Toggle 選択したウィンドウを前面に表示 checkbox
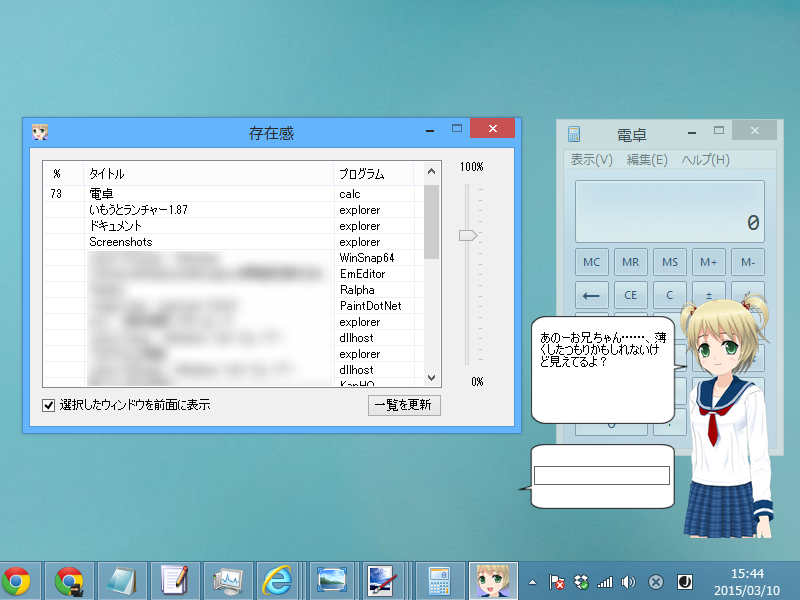 (x=48, y=406)
